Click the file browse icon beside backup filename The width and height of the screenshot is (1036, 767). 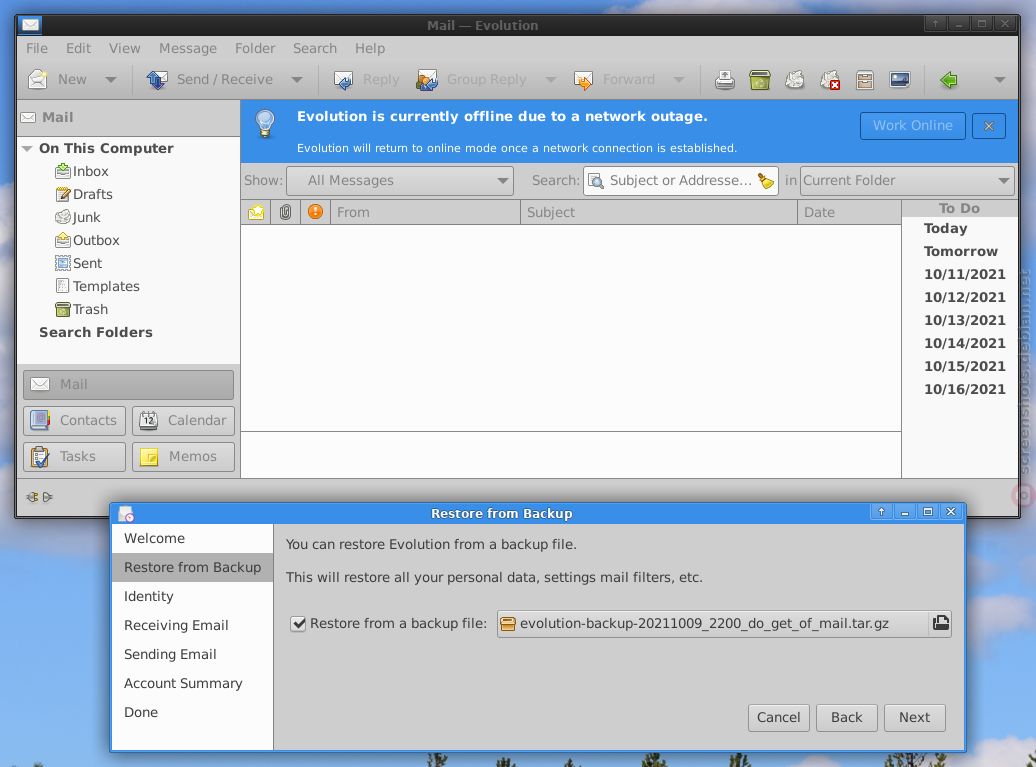click(x=940, y=623)
